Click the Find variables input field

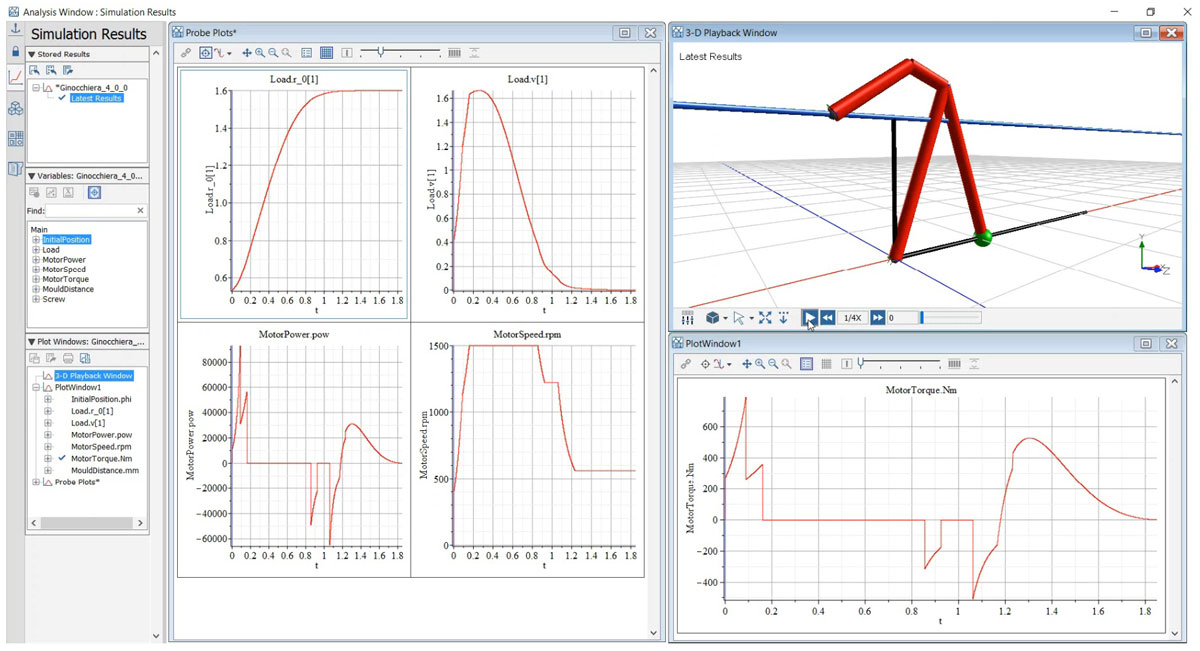point(89,211)
